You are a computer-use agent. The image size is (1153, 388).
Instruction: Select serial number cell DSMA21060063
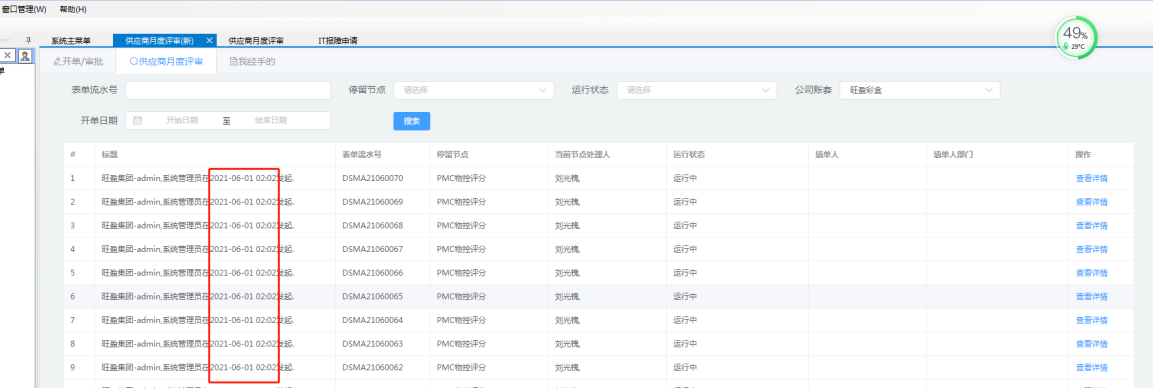pos(373,343)
